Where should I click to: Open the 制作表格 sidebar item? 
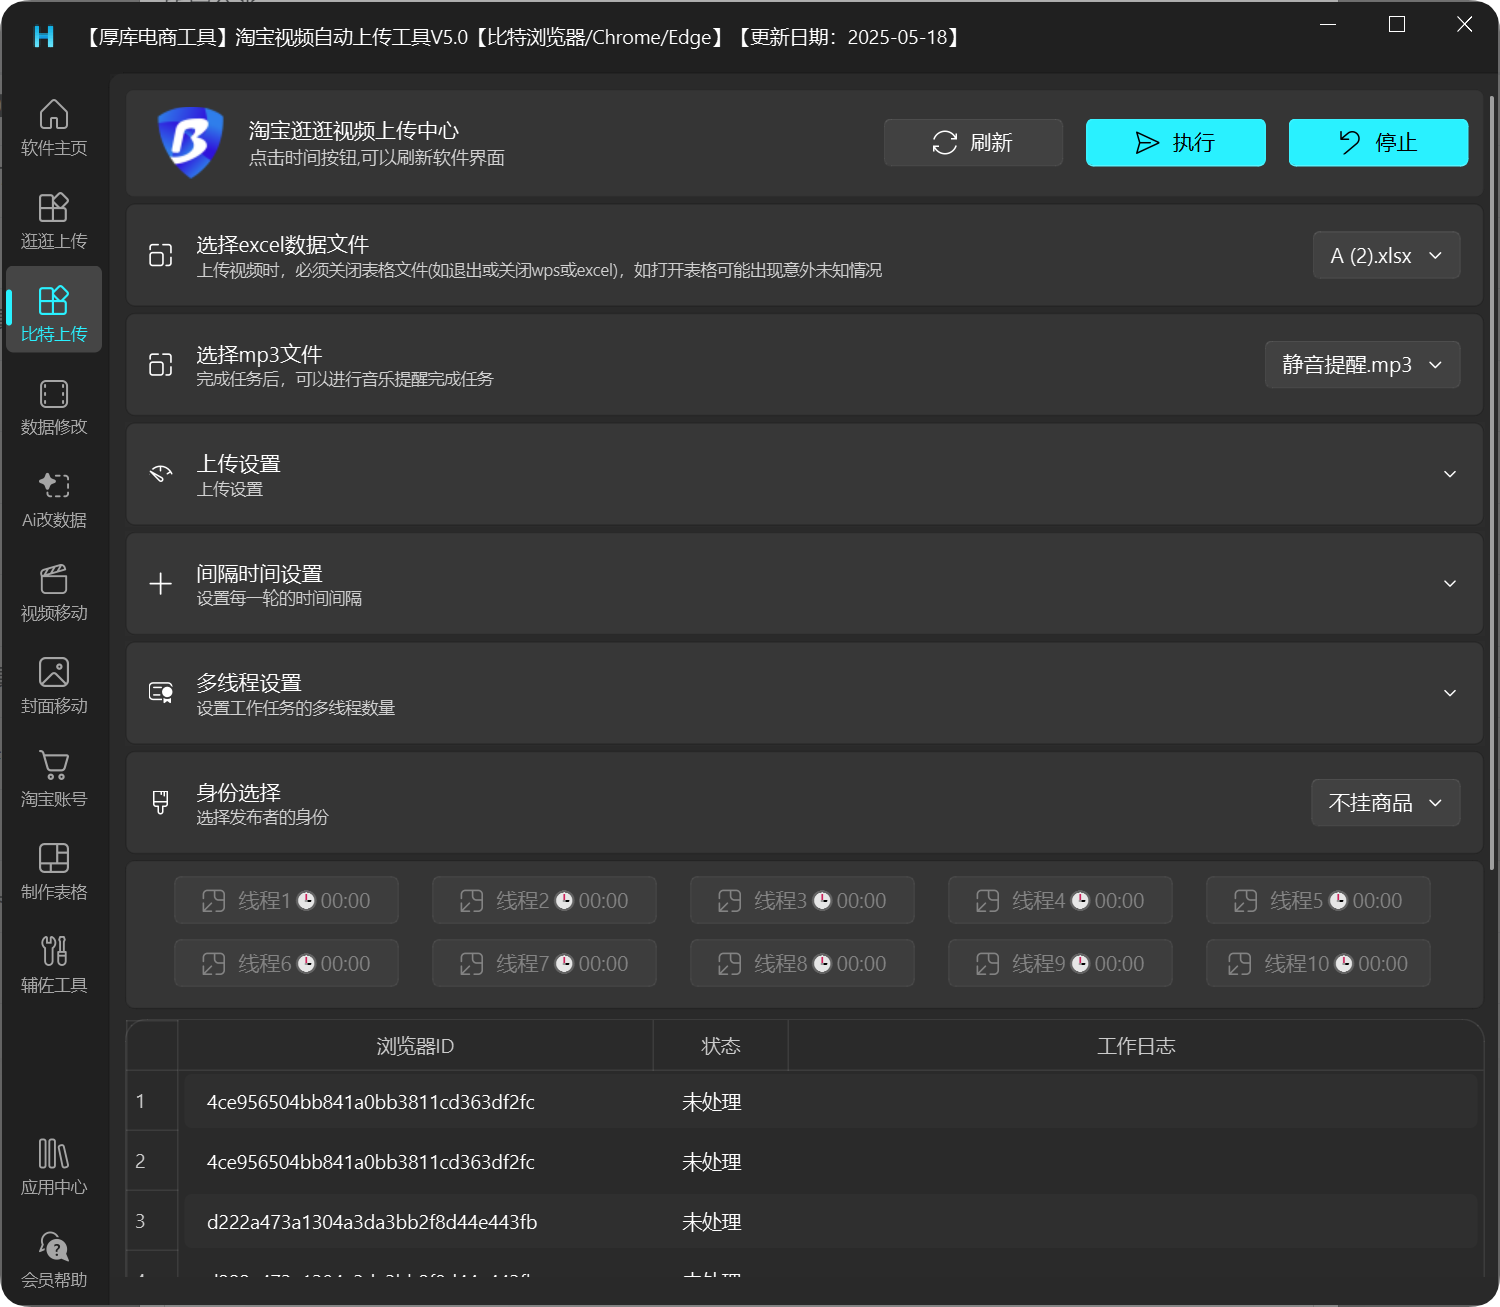point(54,872)
